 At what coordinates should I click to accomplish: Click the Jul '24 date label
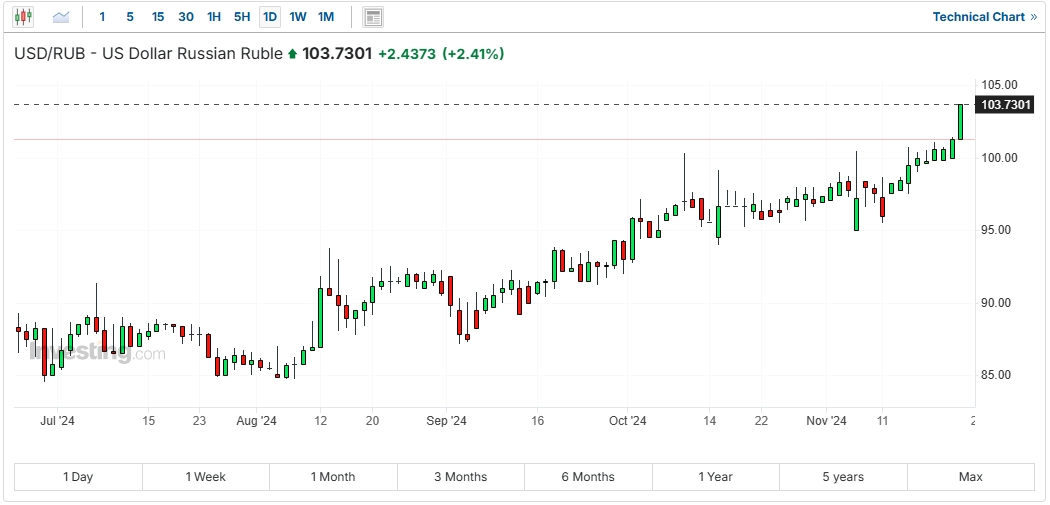[57, 421]
